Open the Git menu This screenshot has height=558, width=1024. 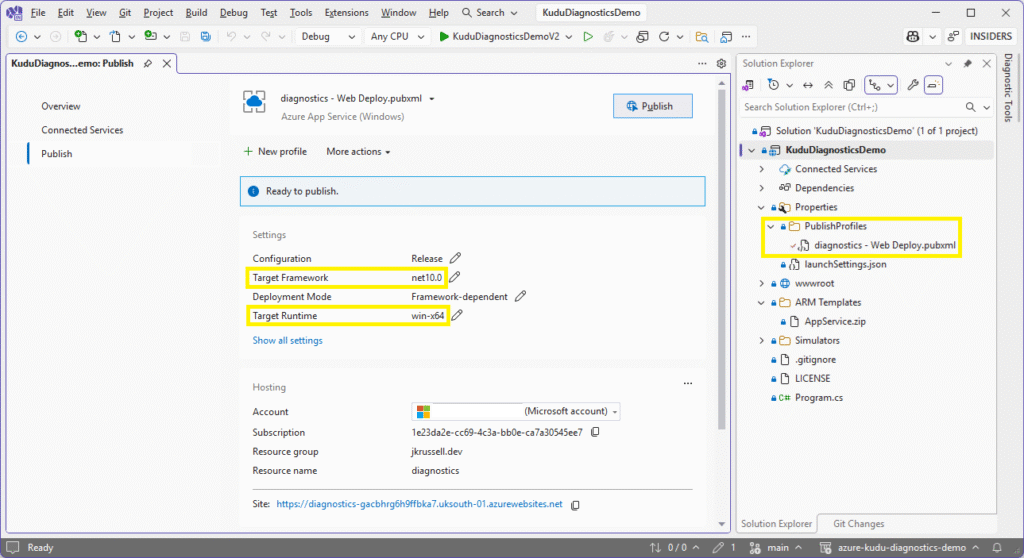coord(125,12)
